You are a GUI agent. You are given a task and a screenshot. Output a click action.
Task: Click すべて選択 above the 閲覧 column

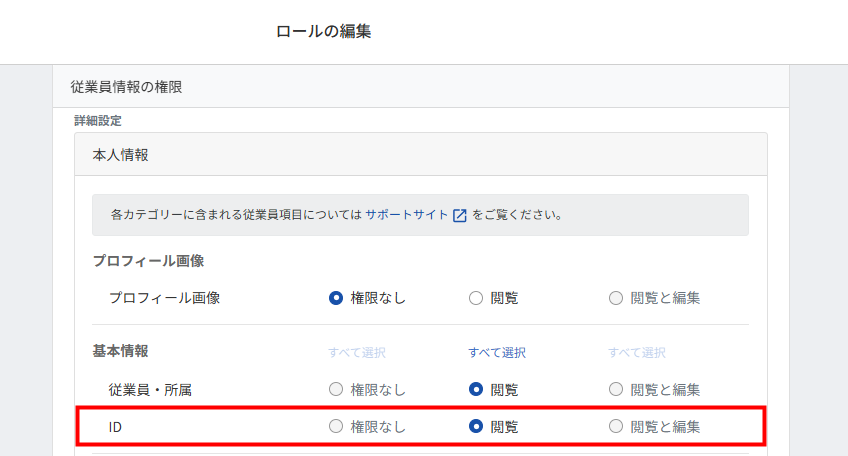(497, 353)
